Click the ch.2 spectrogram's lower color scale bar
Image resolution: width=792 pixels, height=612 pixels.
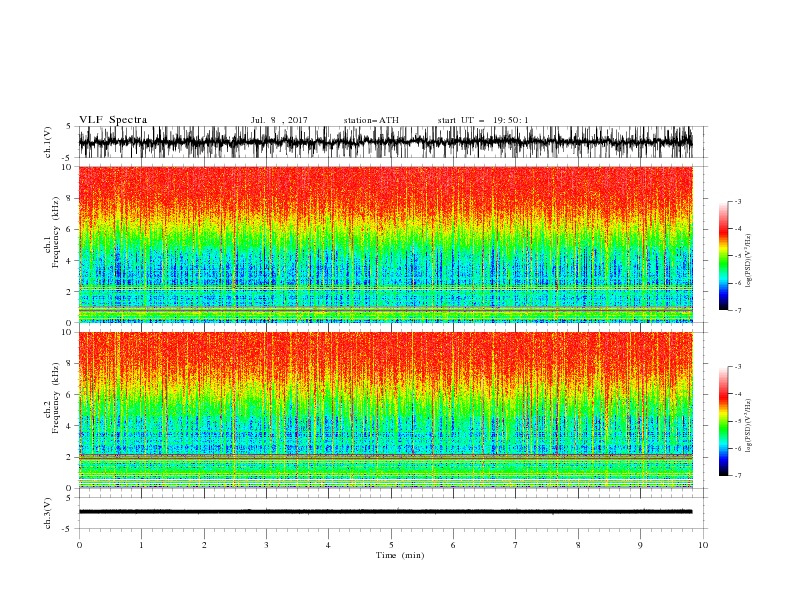click(723, 421)
